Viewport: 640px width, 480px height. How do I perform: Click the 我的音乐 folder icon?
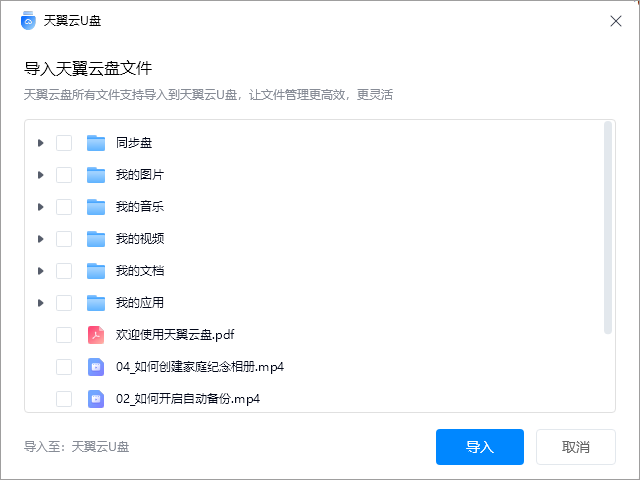[96, 207]
